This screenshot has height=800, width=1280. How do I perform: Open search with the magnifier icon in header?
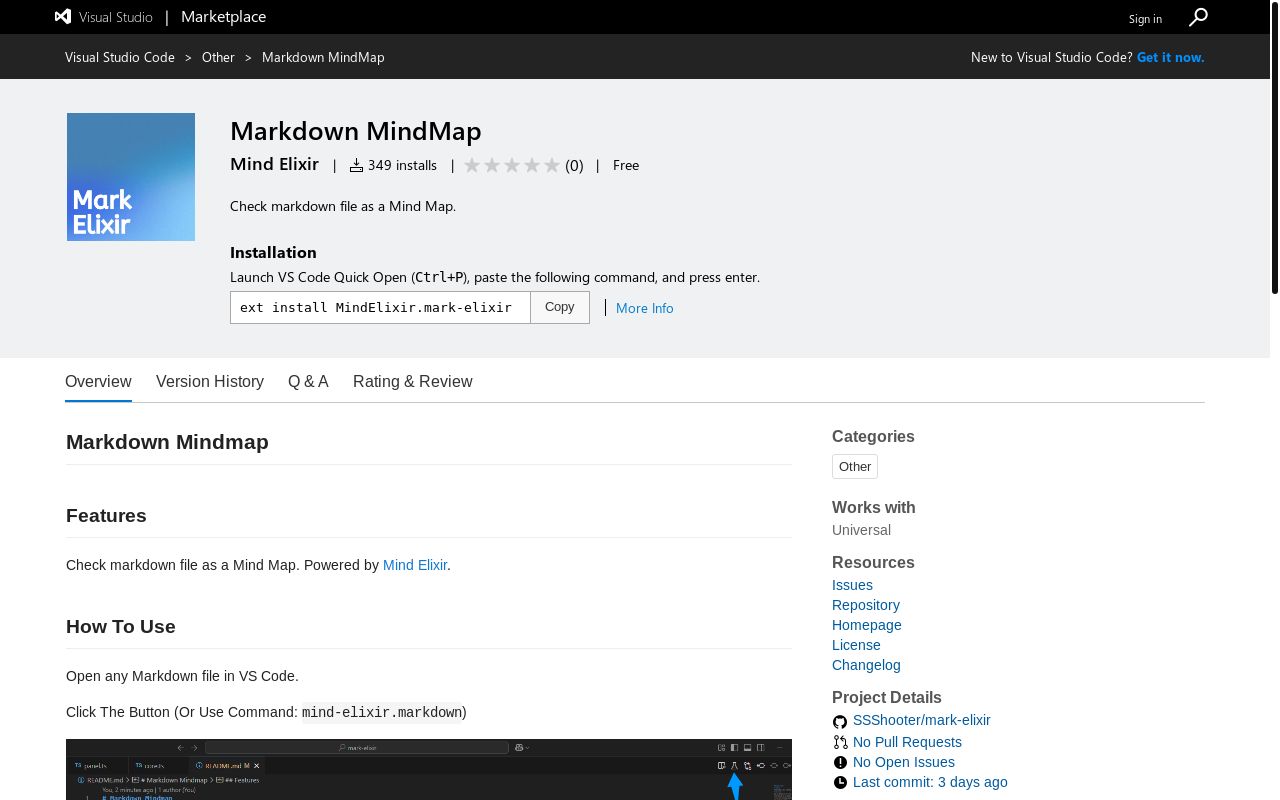1198,17
